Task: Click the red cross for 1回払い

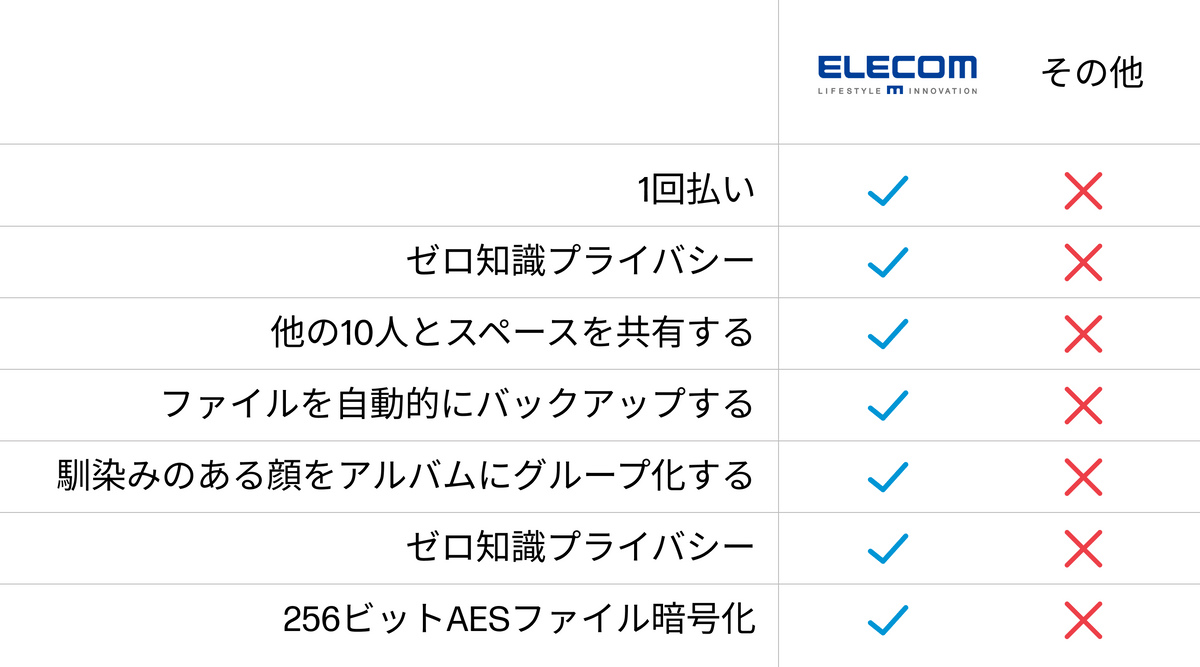Action: tap(1083, 191)
